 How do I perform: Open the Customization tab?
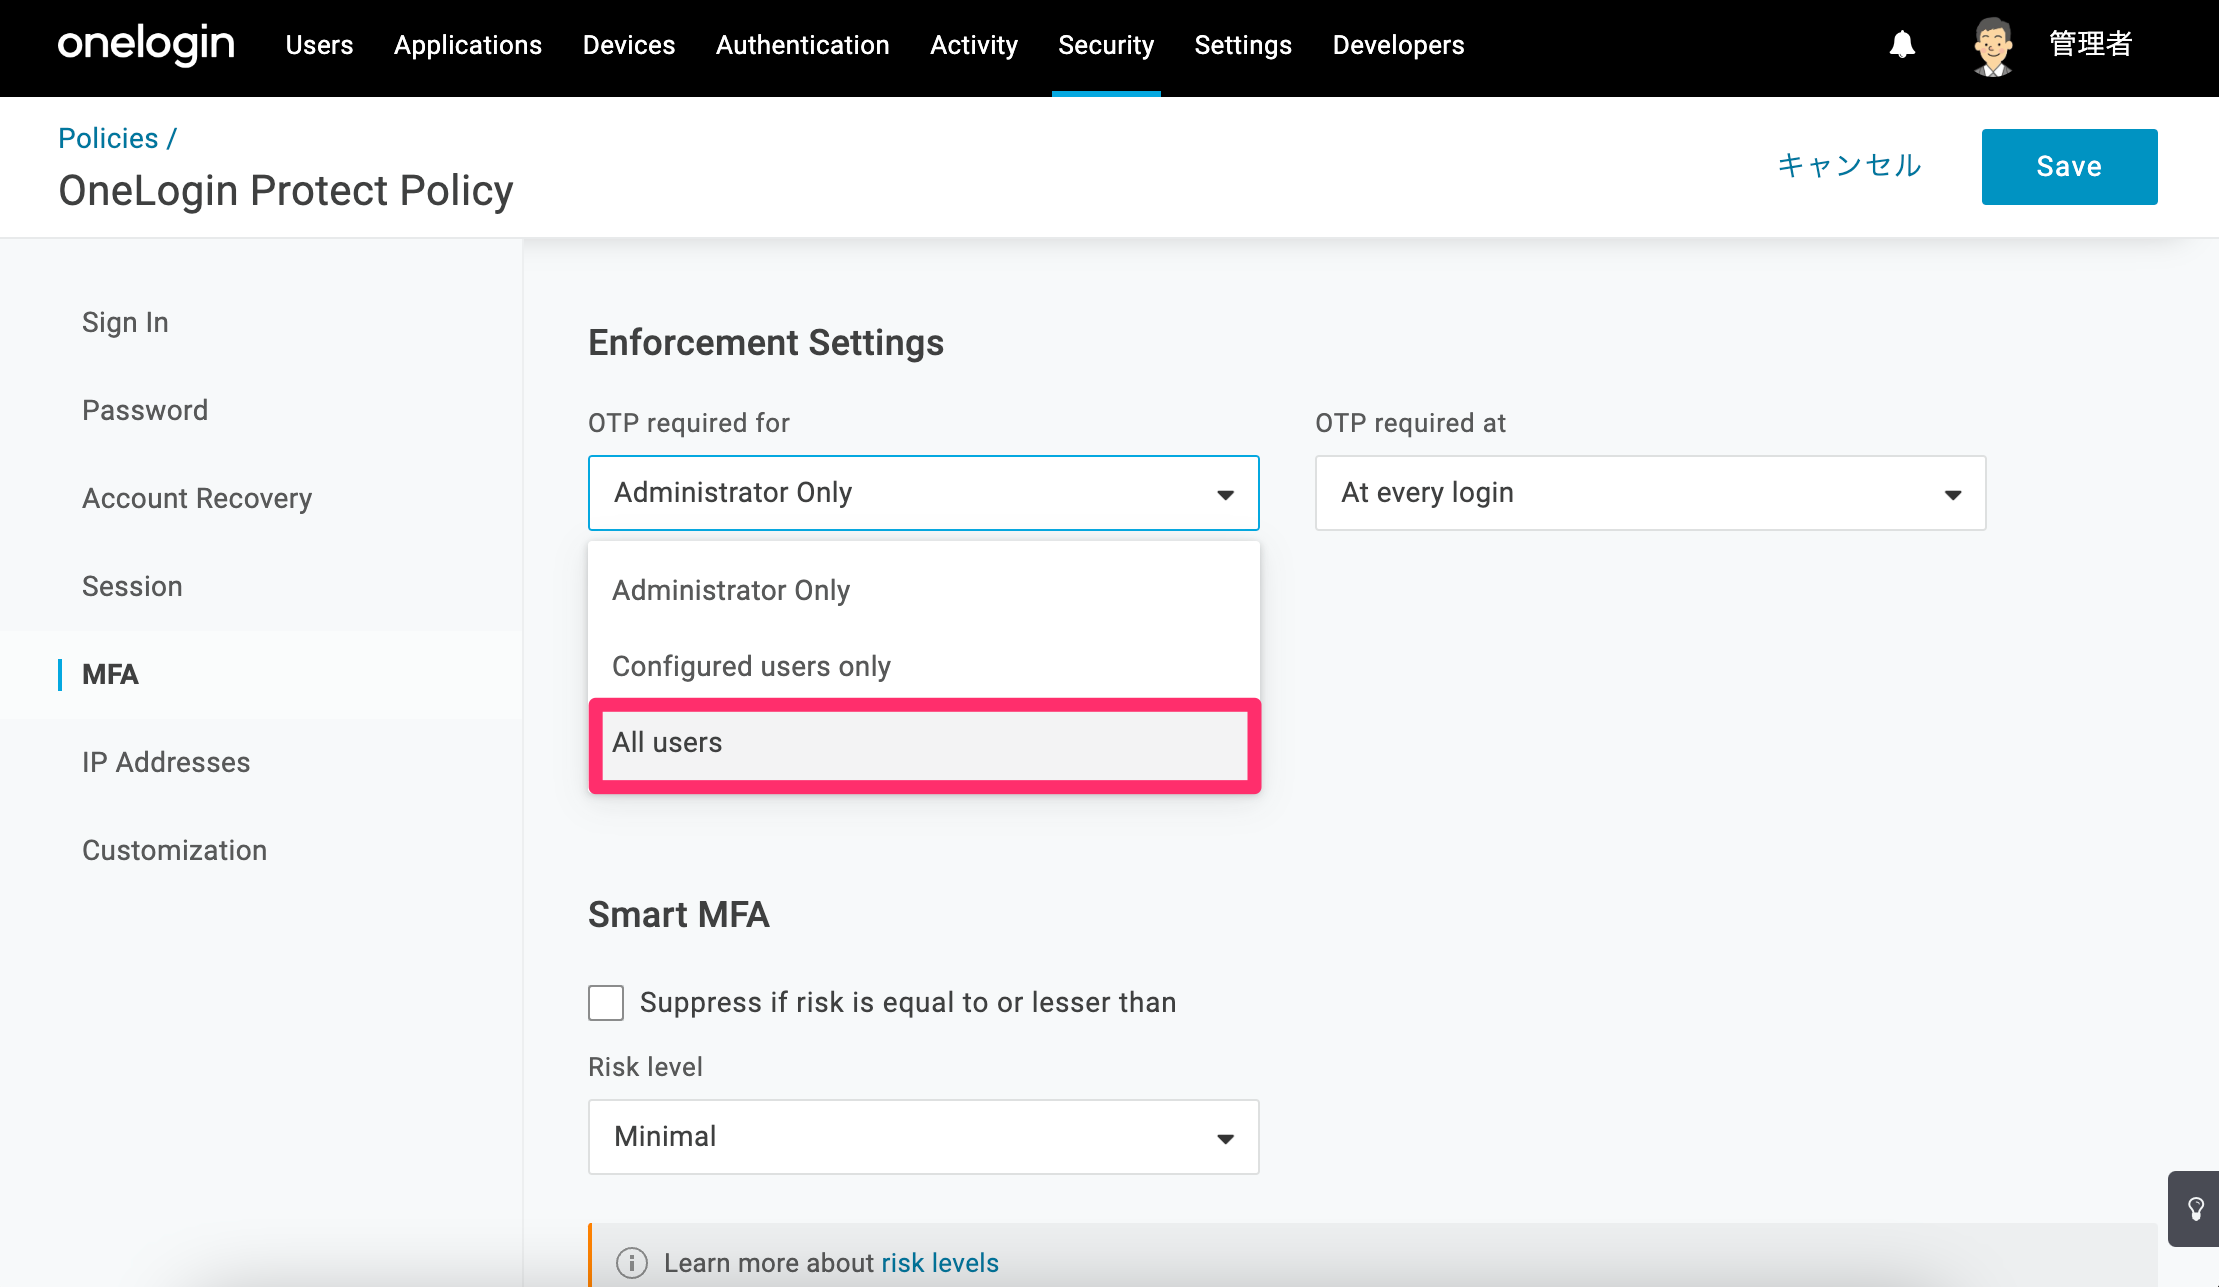[174, 850]
